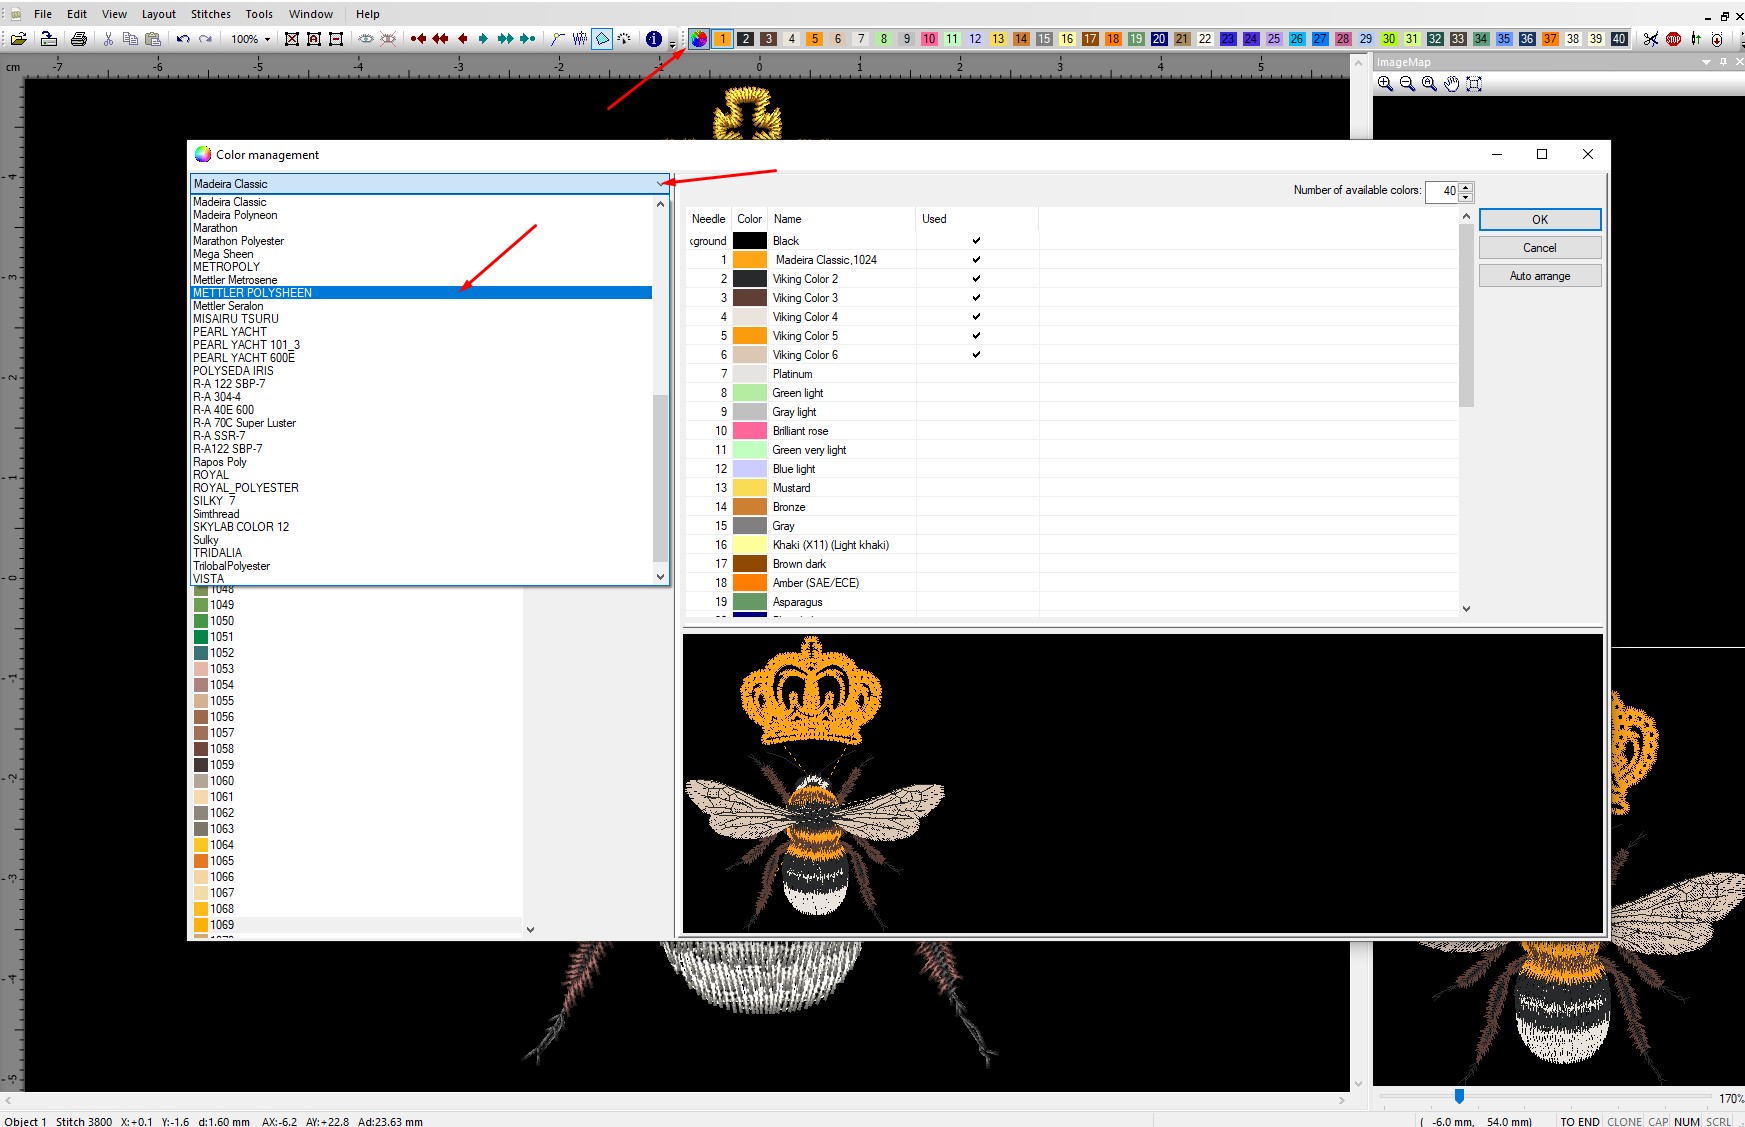
Task: Select the hand pan tool in ImageMap
Action: click(x=1451, y=84)
